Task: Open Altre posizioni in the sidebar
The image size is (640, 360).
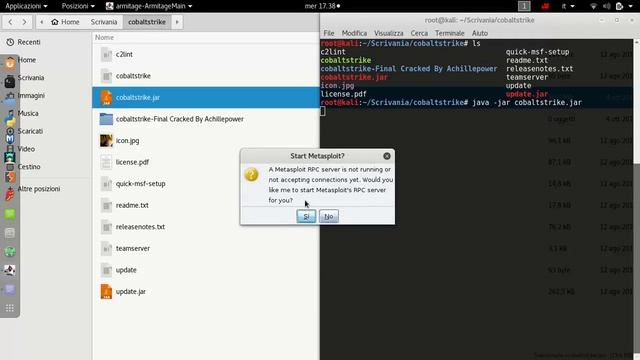Action: pos(38,189)
